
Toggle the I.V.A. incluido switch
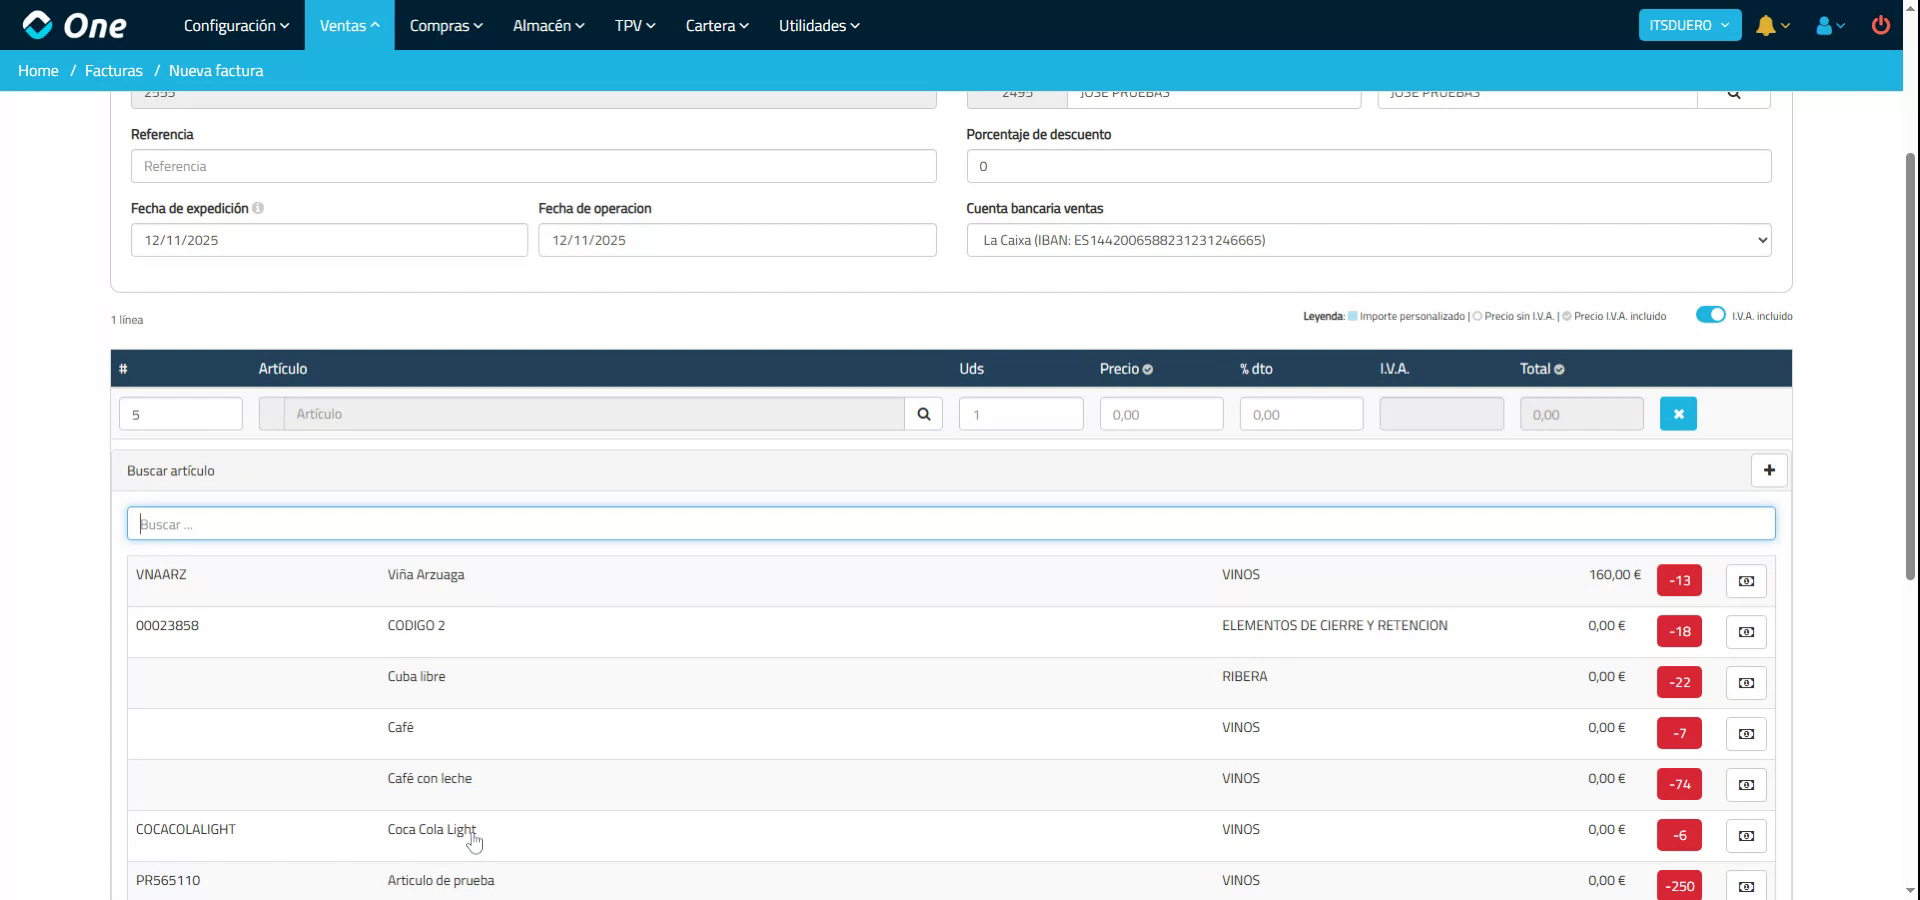tap(1709, 314)
